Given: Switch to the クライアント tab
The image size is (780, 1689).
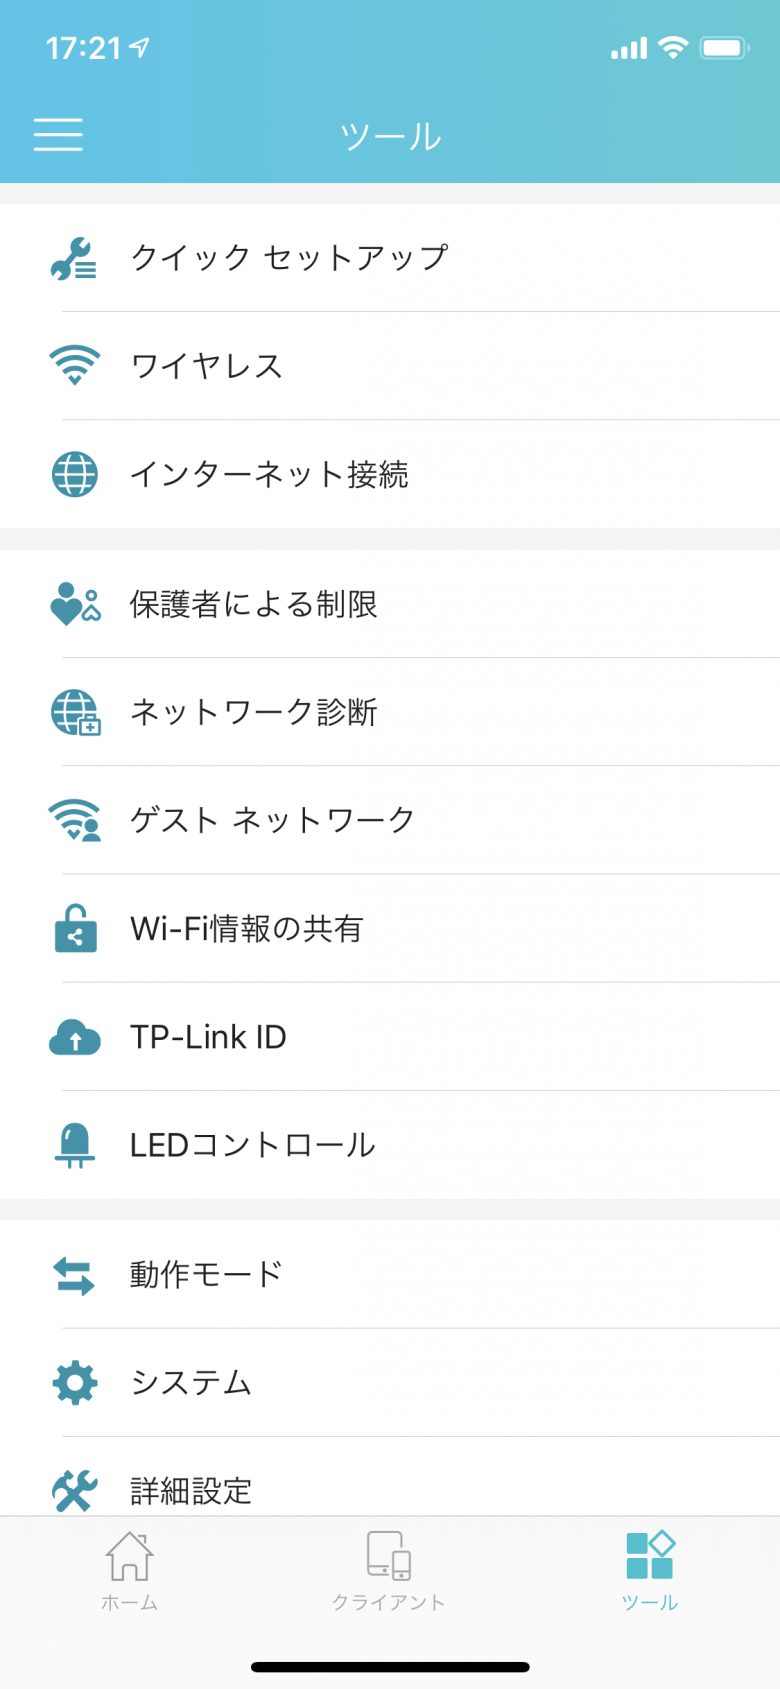Looking at the screenshot, I should 389,1570.
